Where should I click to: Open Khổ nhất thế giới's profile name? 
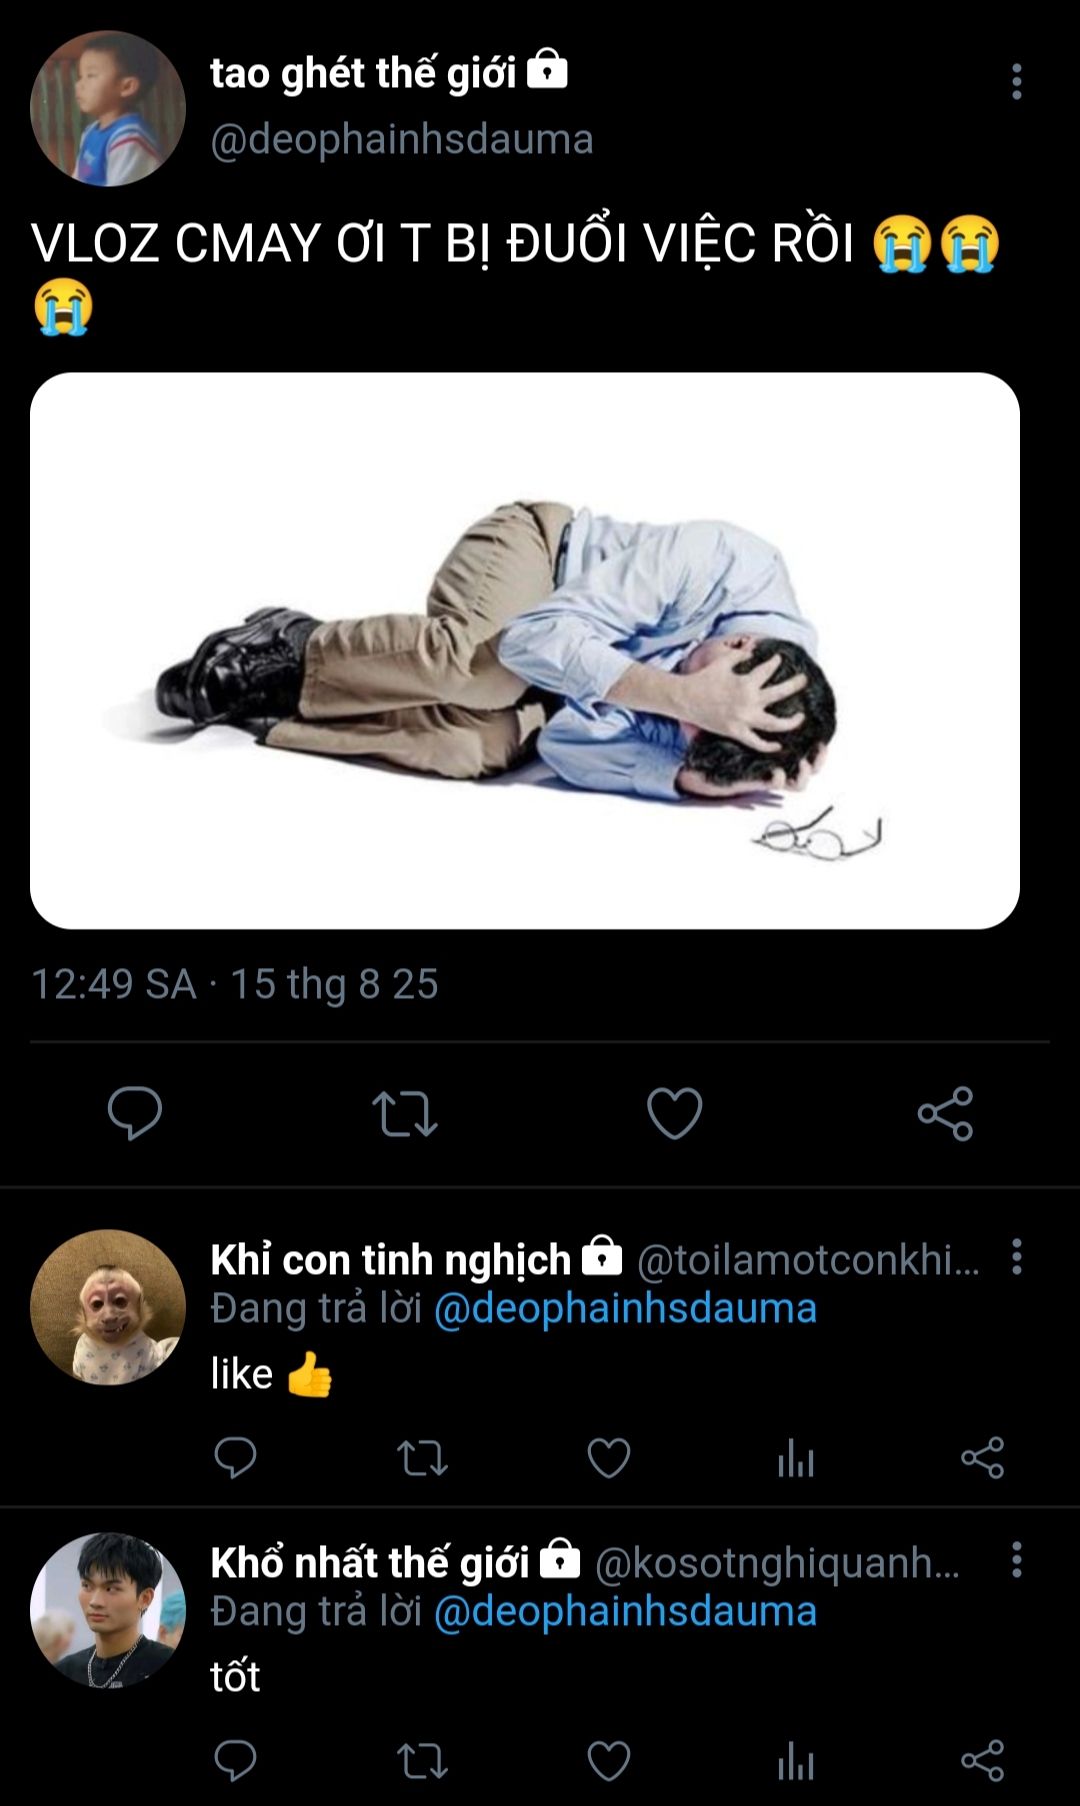coord(369,1562)
